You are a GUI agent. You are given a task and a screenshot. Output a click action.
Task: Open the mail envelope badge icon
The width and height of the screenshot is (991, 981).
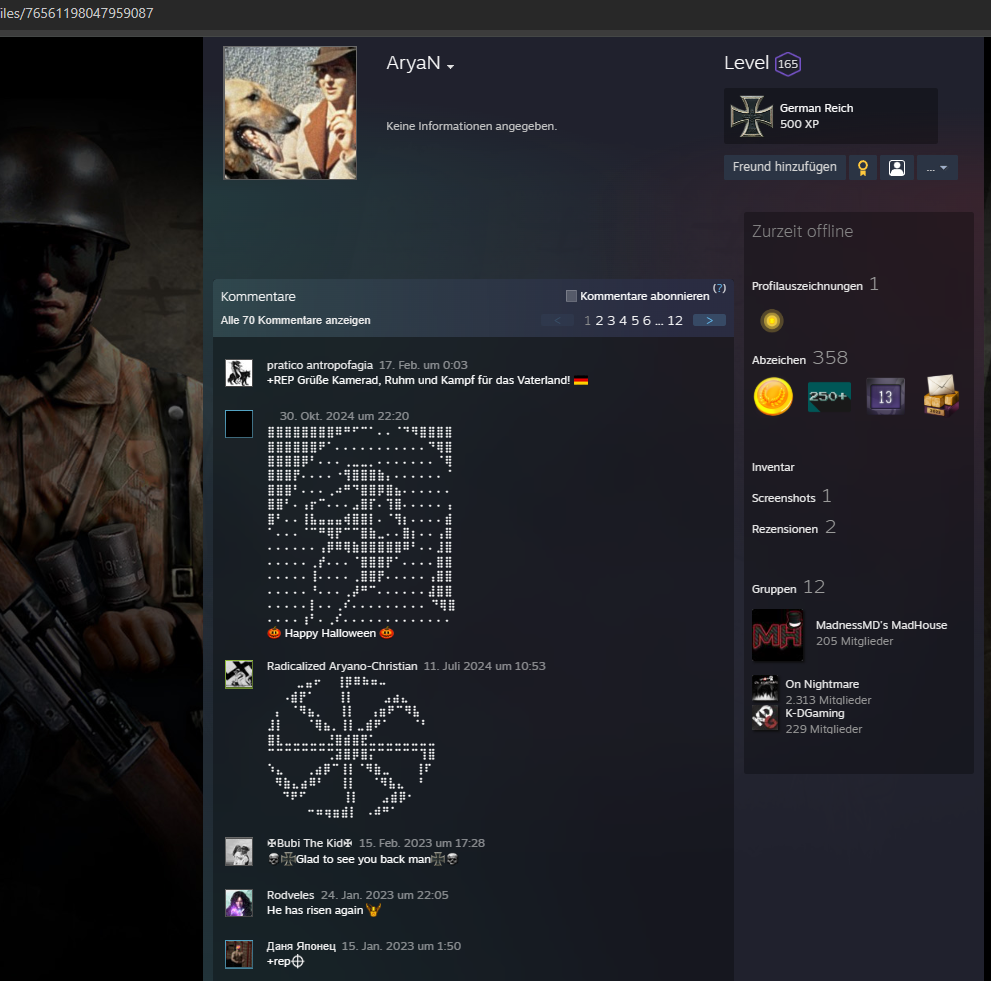click(941, 397)
